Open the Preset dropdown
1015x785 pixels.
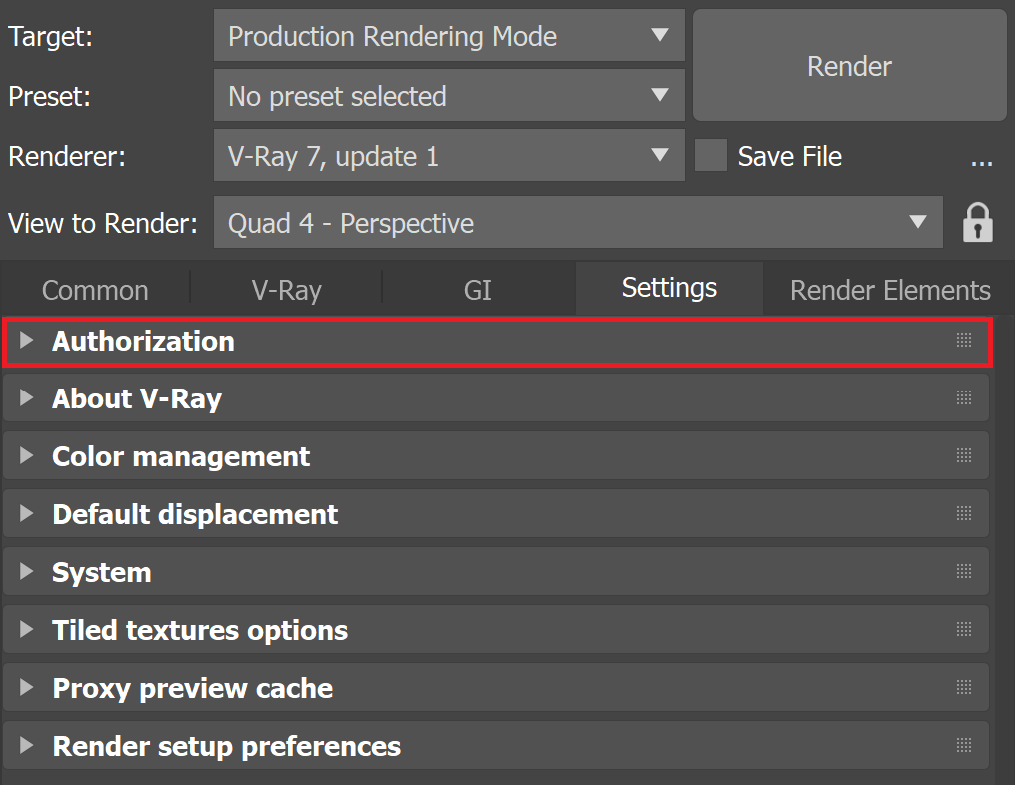coord(449,95)
